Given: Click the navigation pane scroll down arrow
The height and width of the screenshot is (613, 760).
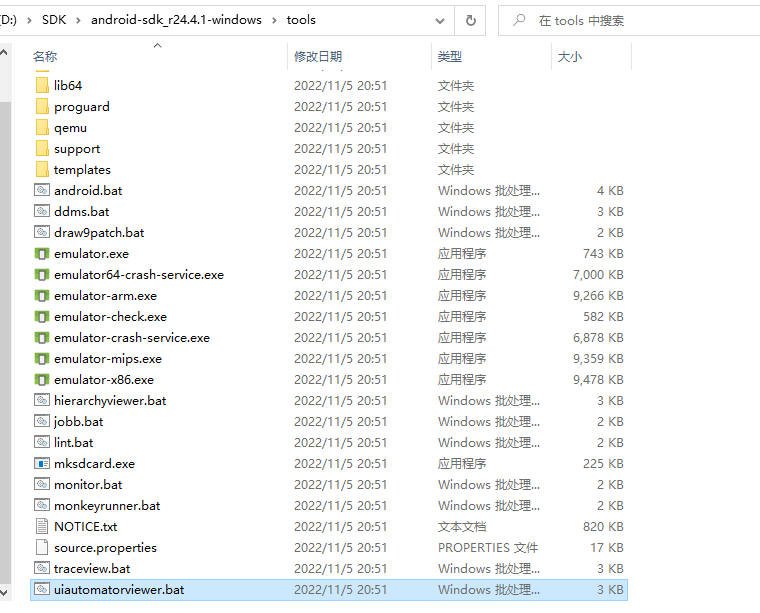Looking at the screenshot, I should [4, 592].
